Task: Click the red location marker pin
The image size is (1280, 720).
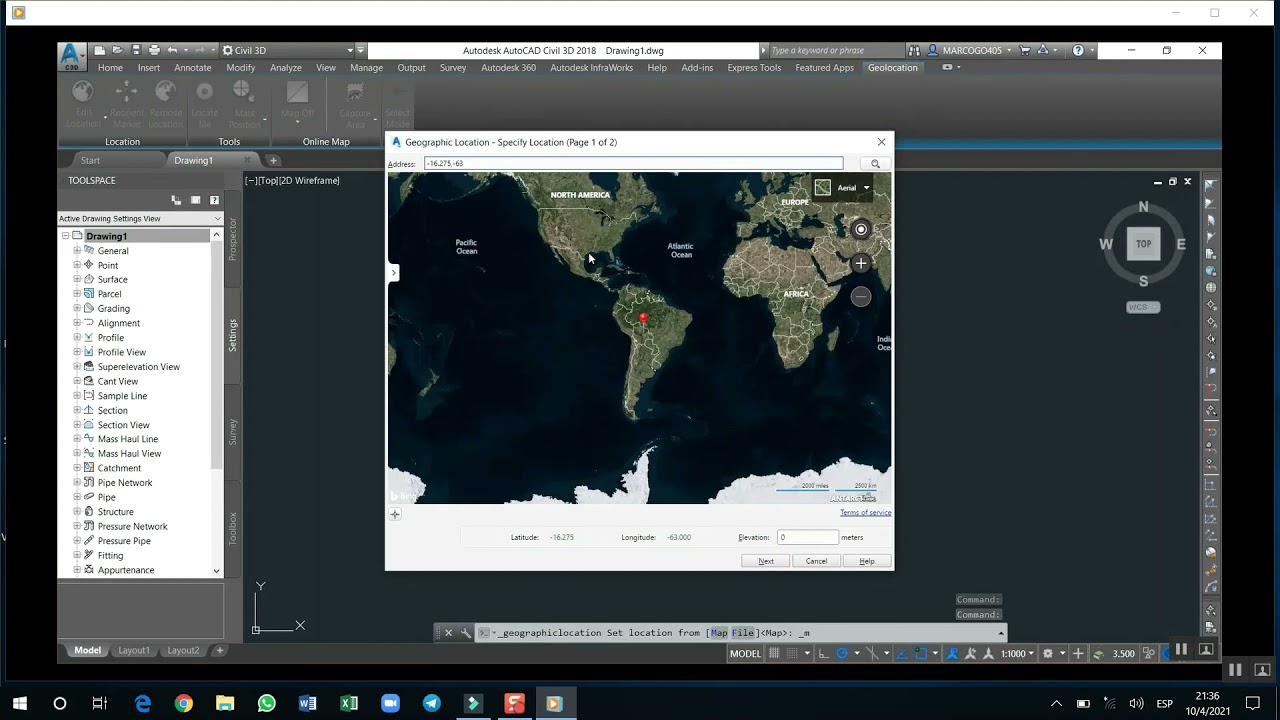Action: point(643,318)
